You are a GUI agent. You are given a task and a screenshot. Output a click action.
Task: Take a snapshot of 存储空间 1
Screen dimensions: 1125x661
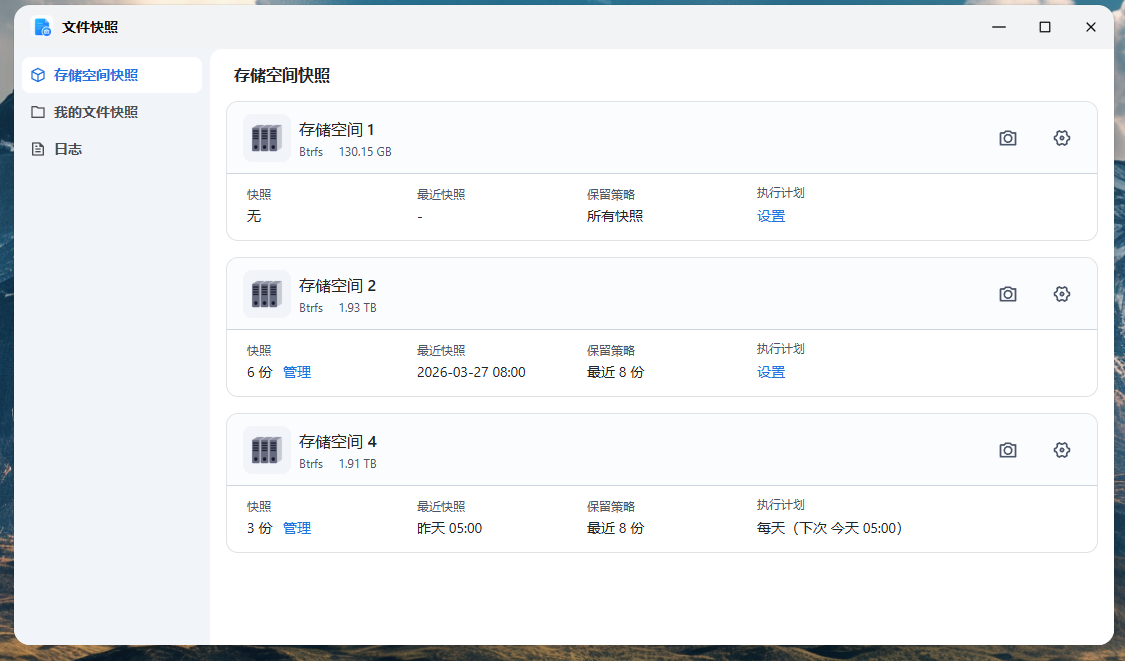click(1008, 138)
